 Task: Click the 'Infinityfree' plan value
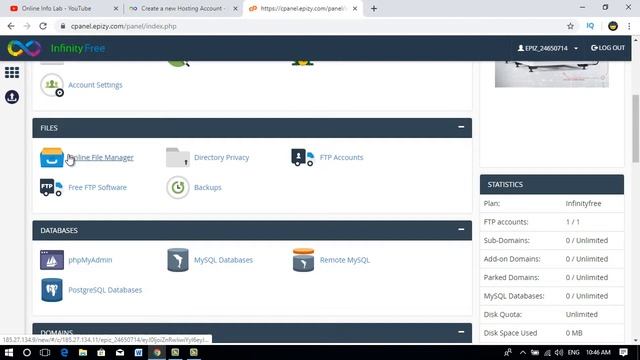[583, 203]
